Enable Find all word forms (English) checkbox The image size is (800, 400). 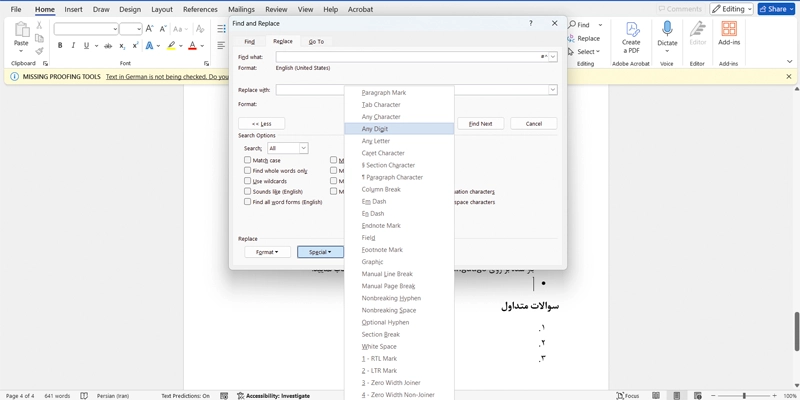tap(247, 202)
